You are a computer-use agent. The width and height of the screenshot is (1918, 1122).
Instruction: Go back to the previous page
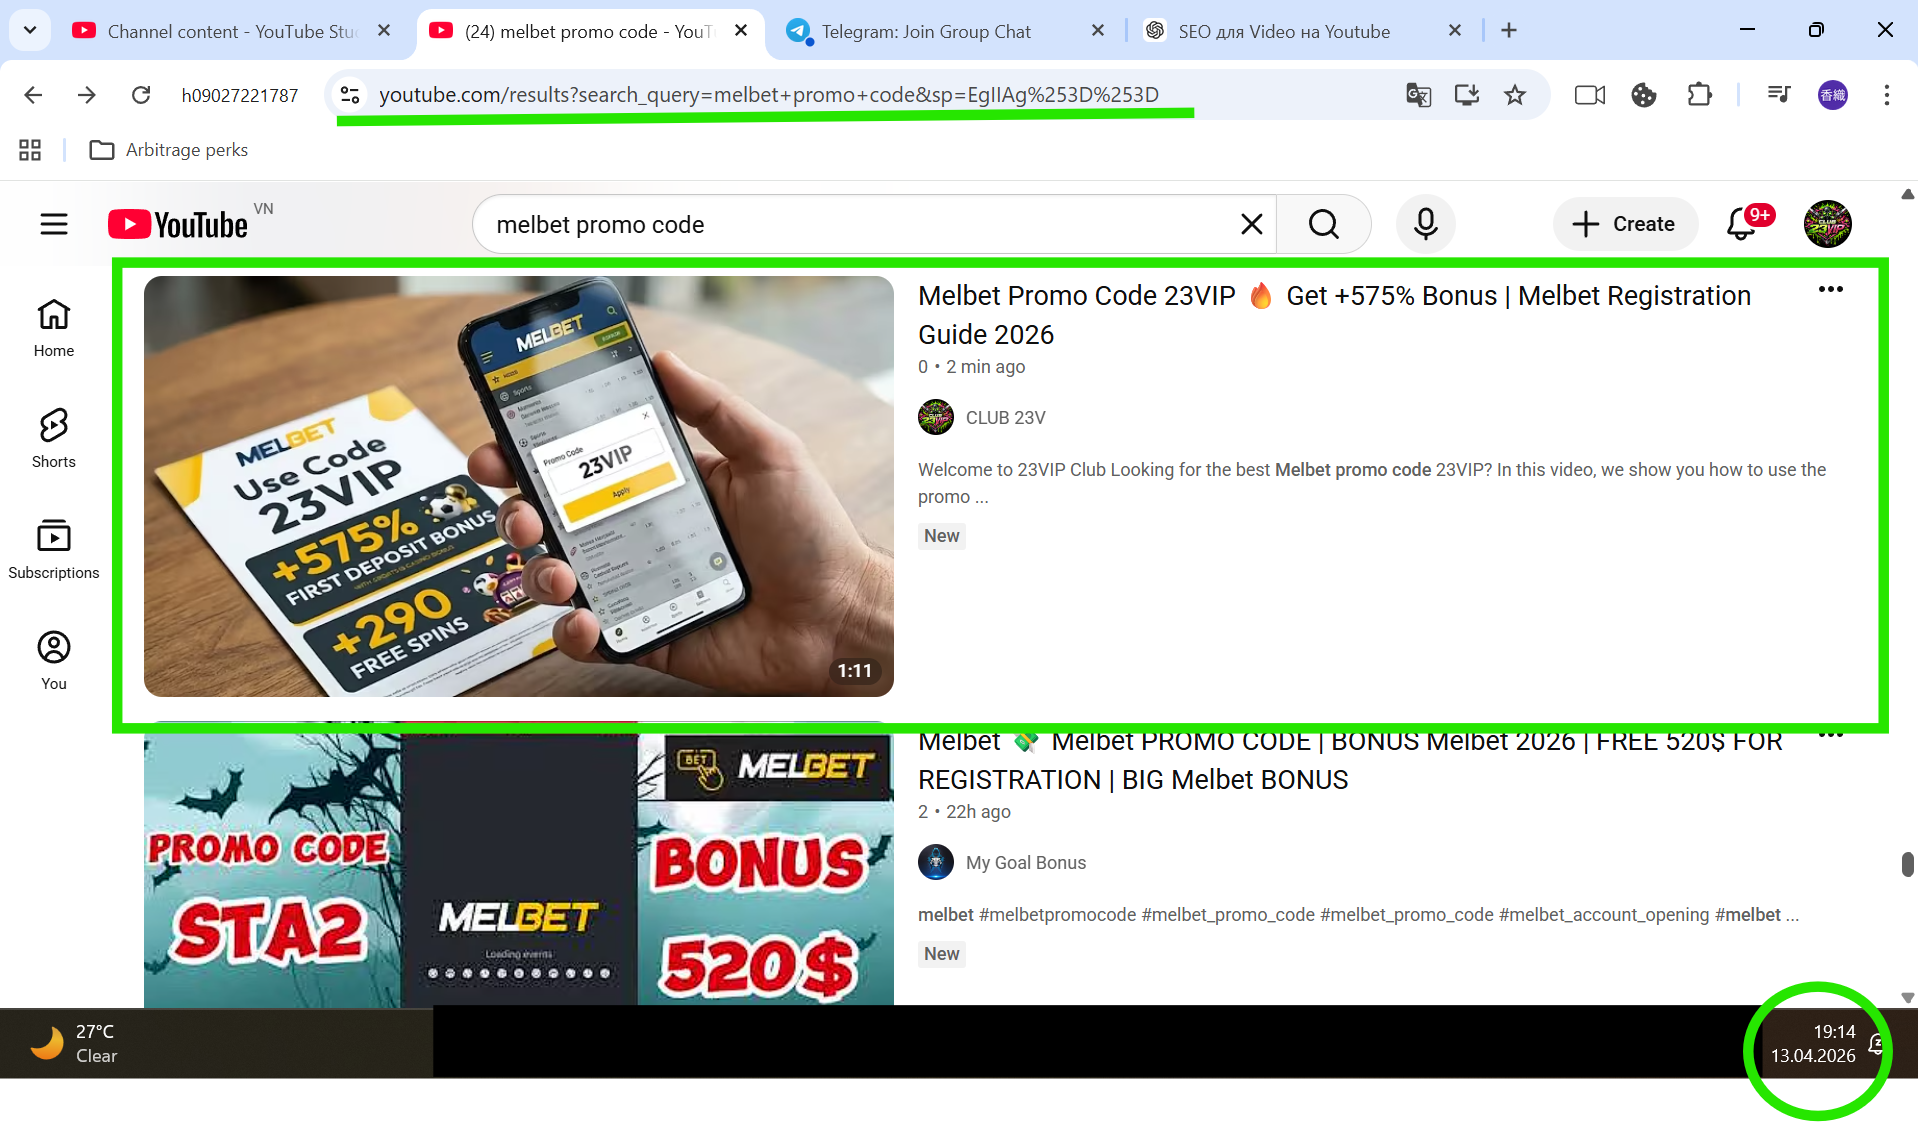click(x=33, y=95)
